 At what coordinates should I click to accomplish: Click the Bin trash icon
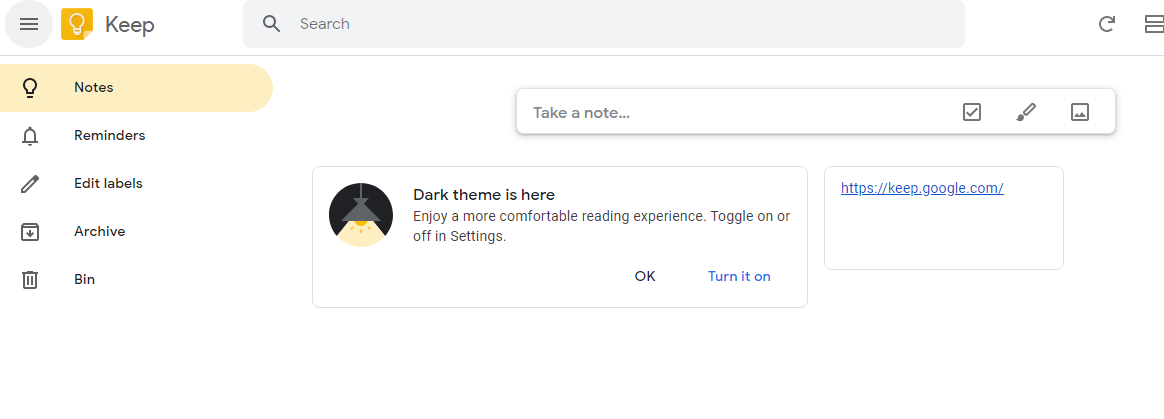point(30,280)
